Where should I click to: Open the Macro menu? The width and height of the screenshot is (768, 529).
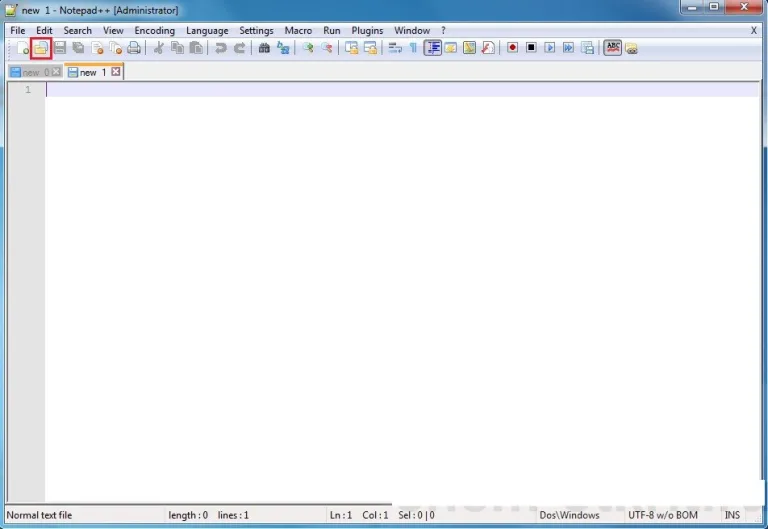pyautogui.click(x=298, y=30)
